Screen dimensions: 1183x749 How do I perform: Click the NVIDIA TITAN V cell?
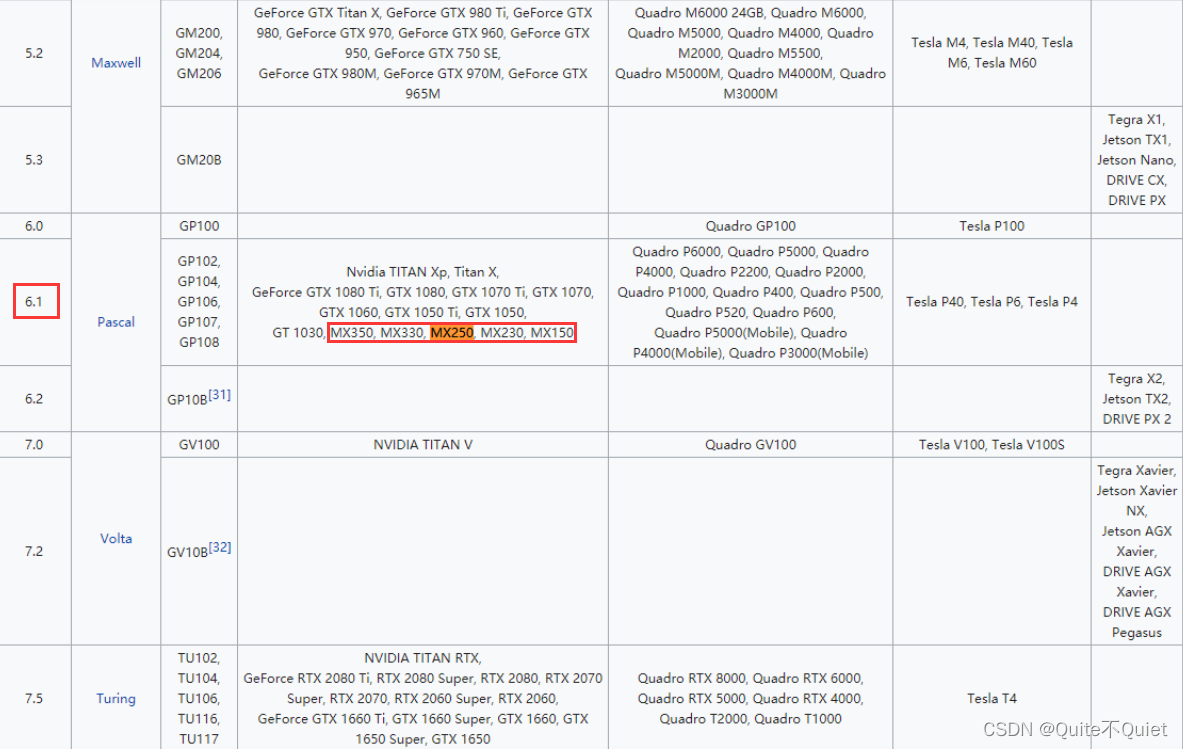coord(422,445)
